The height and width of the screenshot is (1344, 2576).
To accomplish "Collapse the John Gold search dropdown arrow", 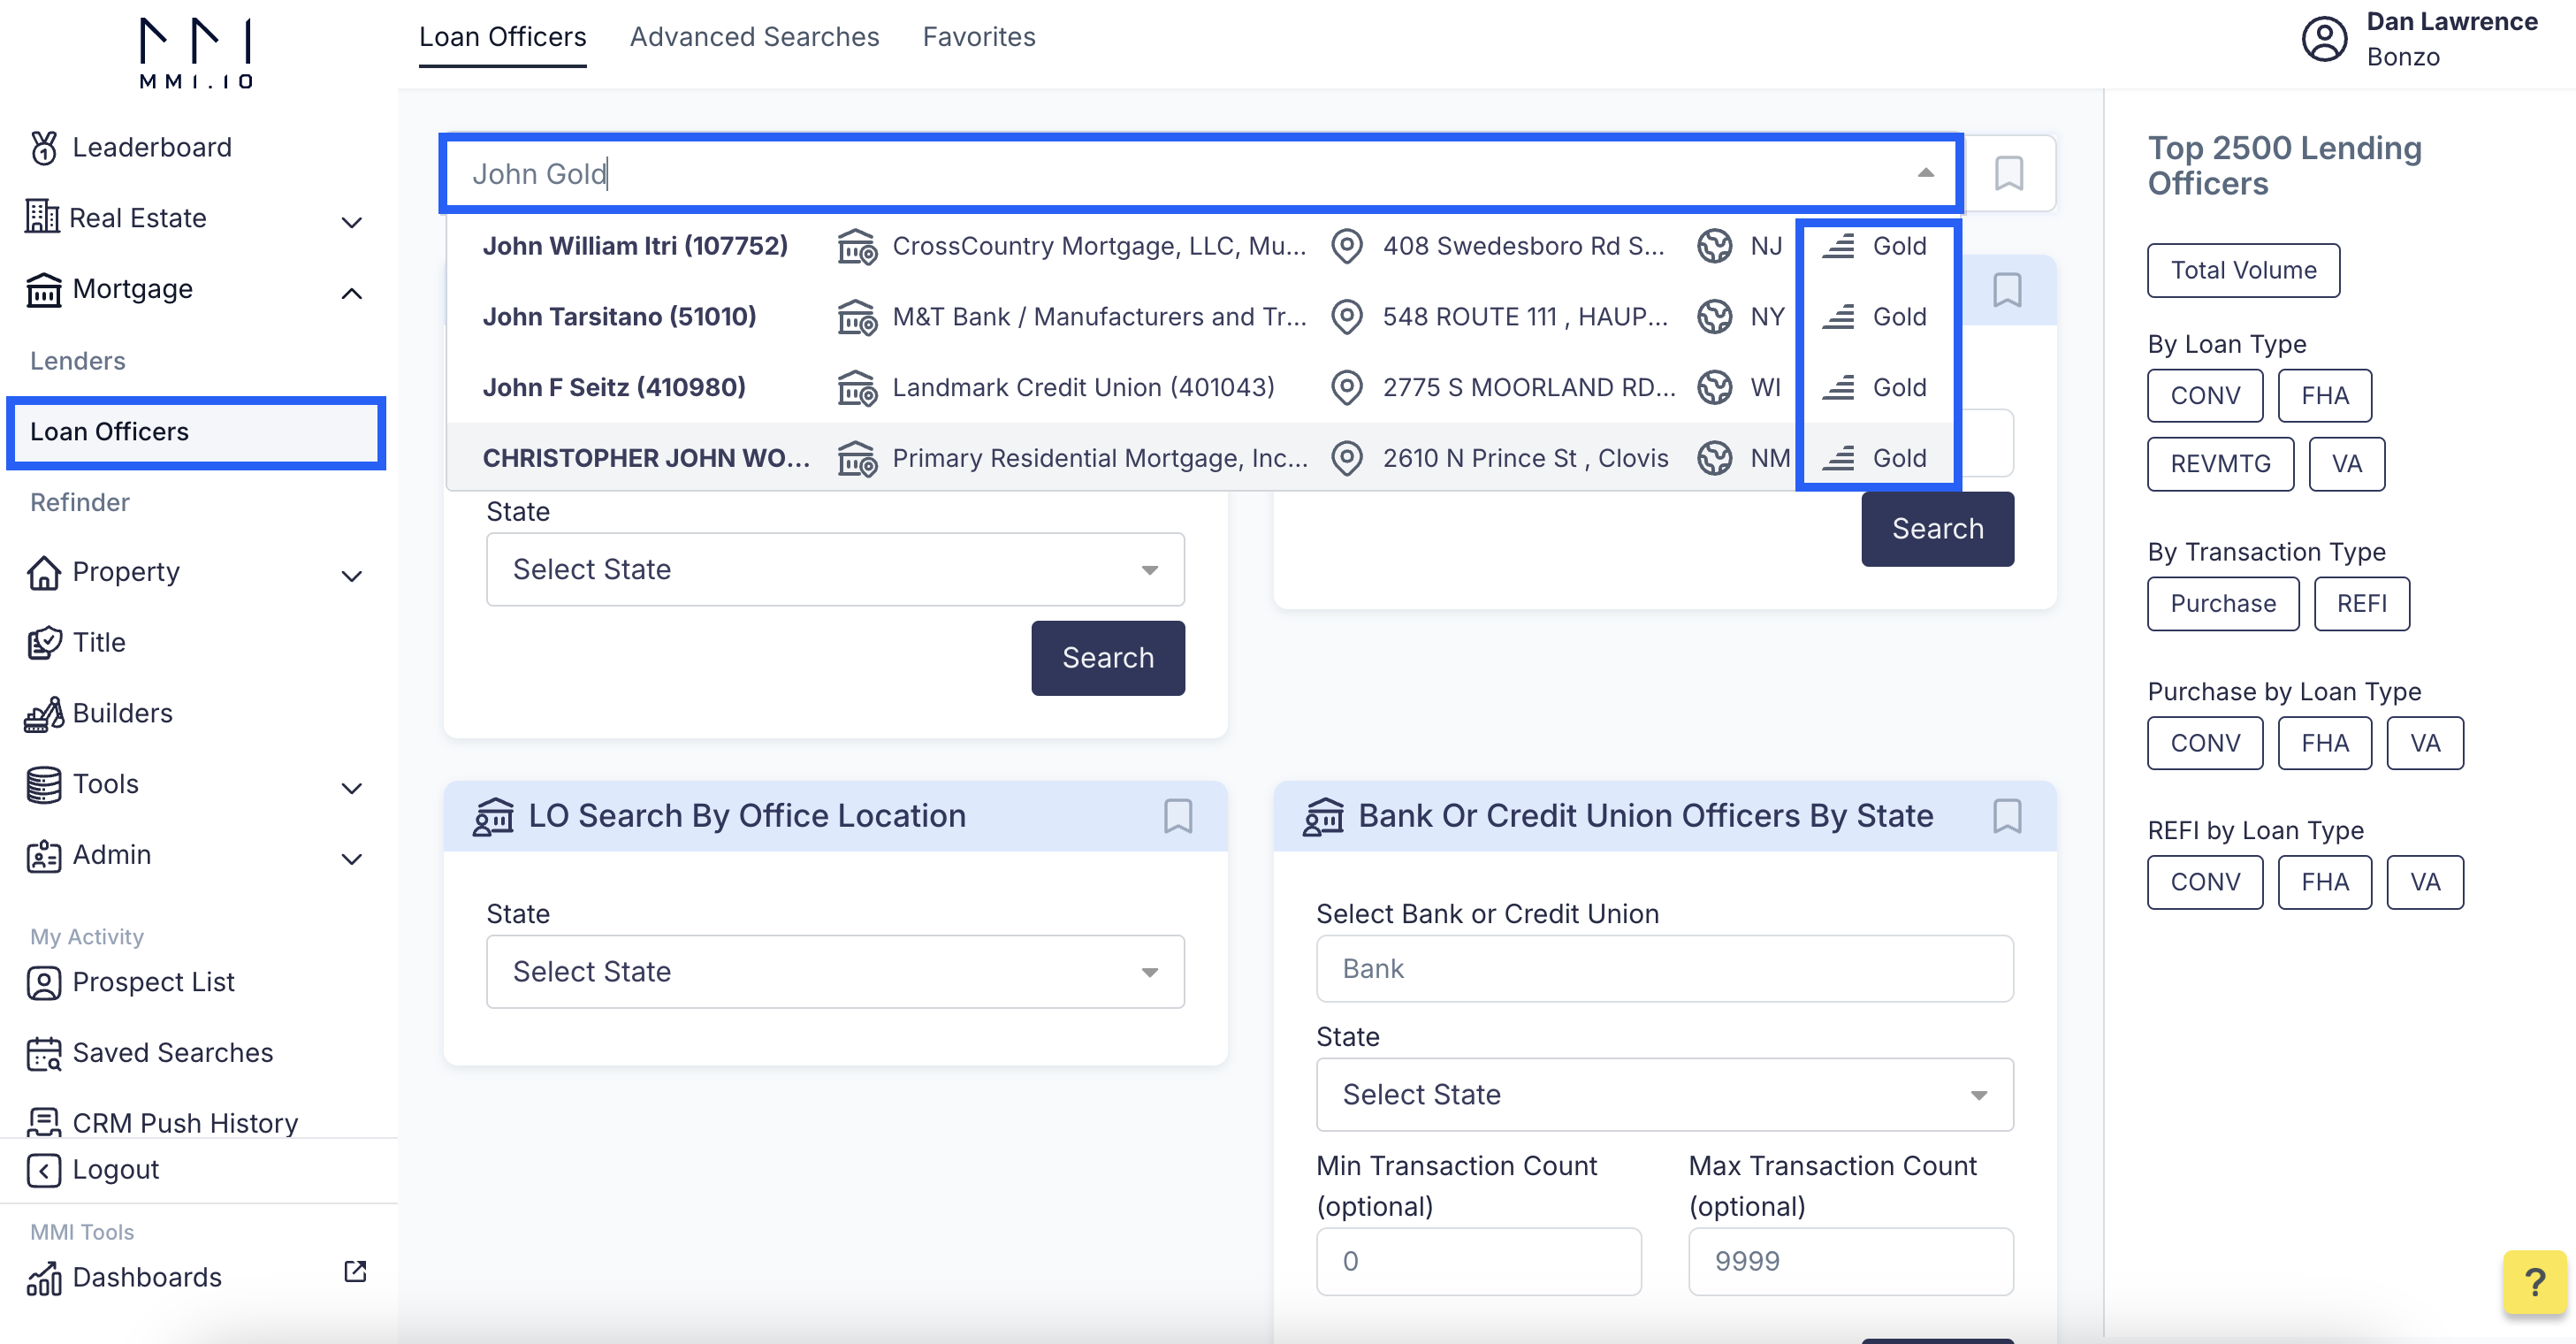I will tap(1925, 173).
